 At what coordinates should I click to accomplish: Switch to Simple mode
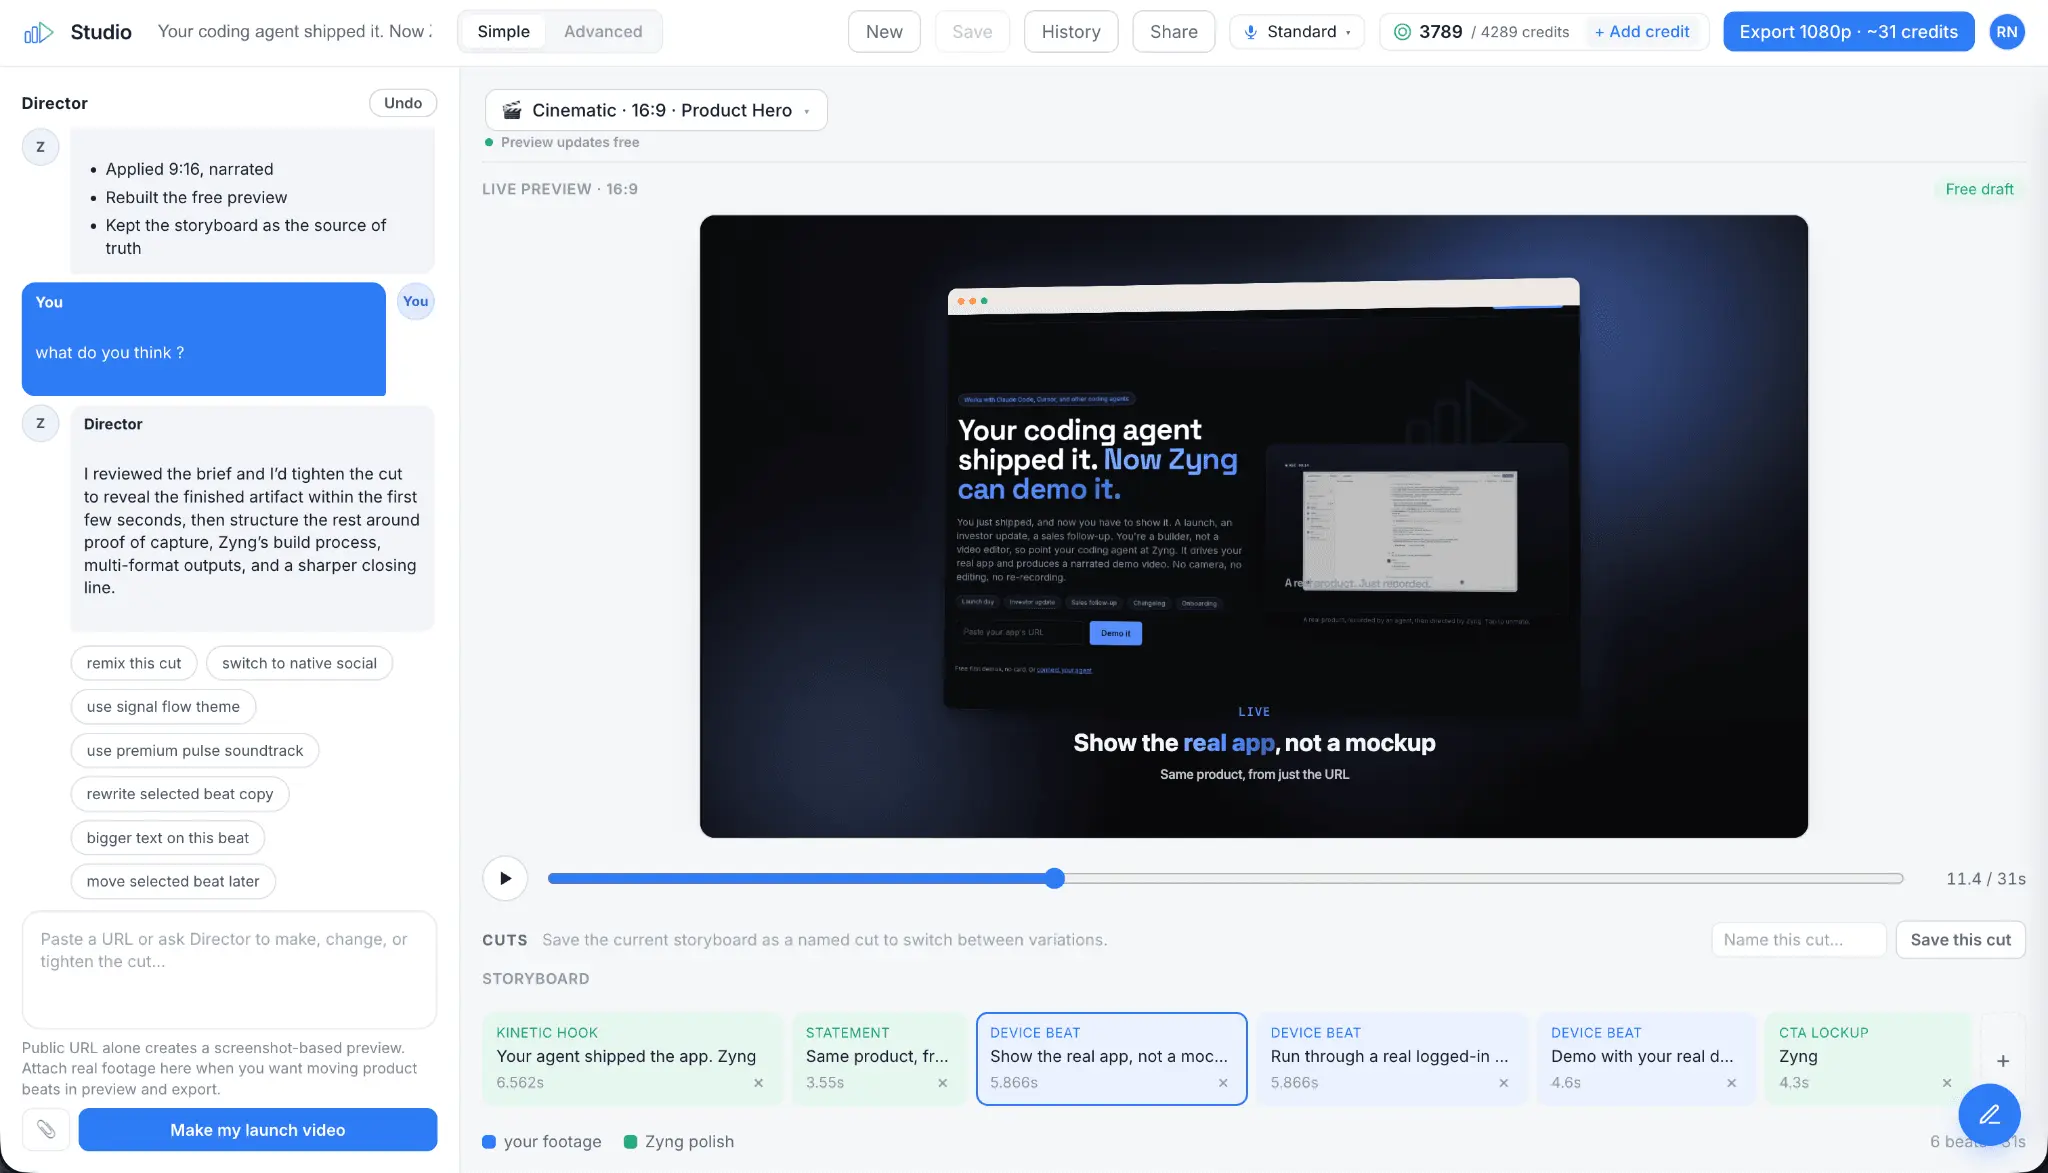pos(503,32)
